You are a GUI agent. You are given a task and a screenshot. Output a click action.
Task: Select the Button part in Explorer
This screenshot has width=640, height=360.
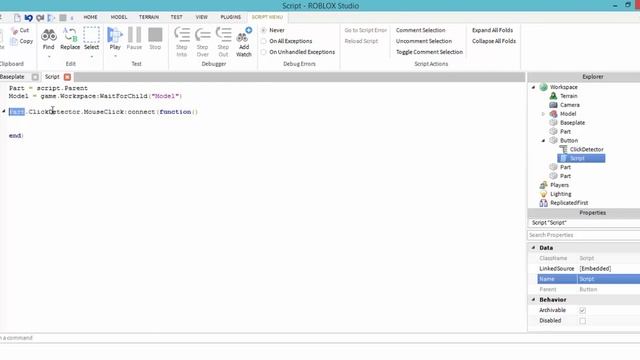point(569,140)
